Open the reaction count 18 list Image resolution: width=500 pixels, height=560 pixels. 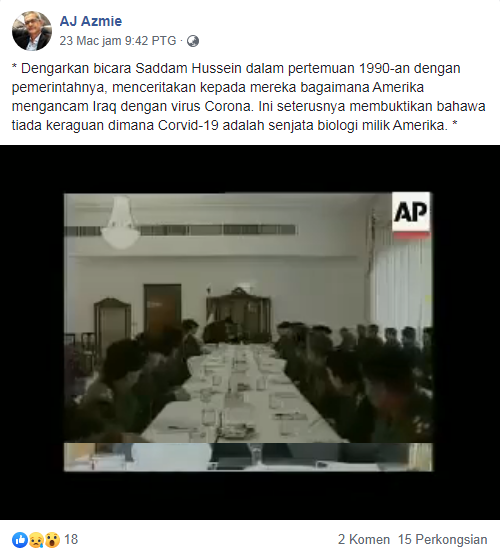click(71, 539)
